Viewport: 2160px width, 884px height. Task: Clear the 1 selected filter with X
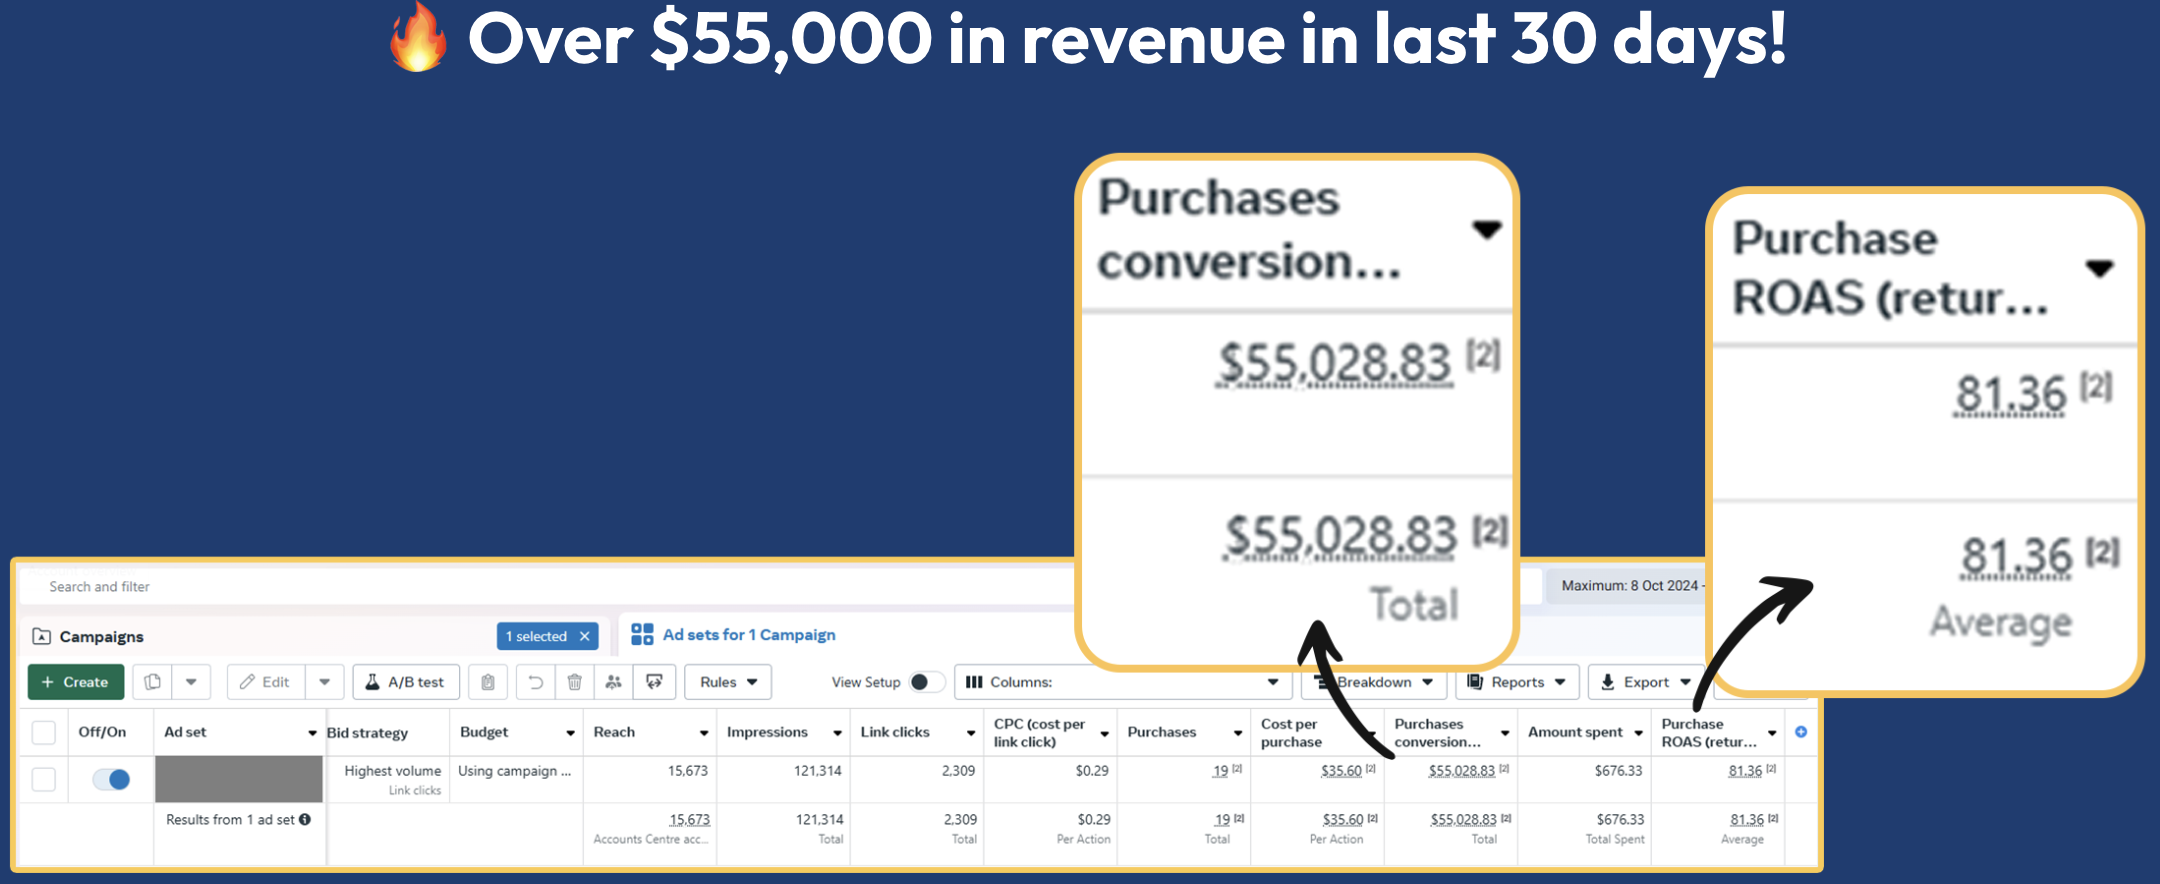pyautogui.click(x=585, y=636)
